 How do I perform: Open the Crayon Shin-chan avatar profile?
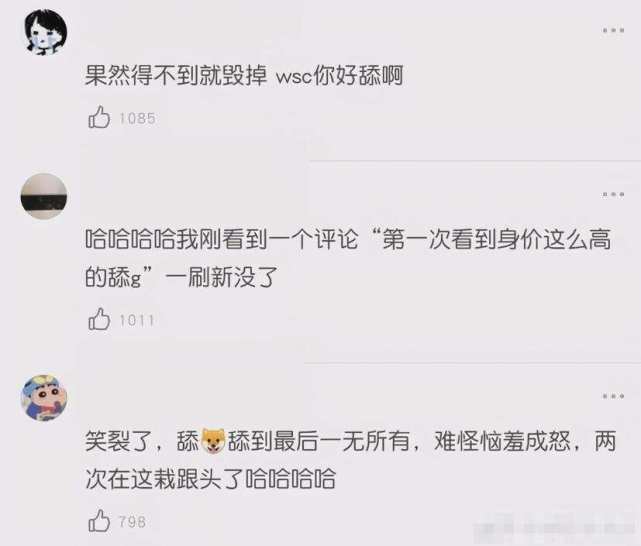(44, 398)
